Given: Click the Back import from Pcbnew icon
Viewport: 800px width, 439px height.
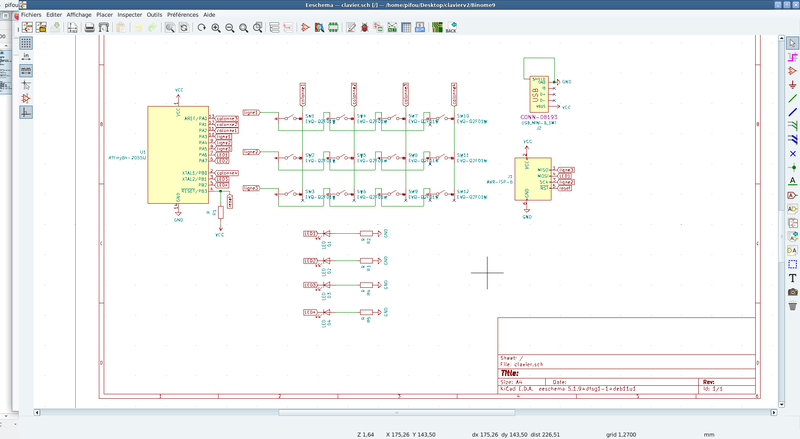Looking at the screenshot, I should [x=451, y=28].
